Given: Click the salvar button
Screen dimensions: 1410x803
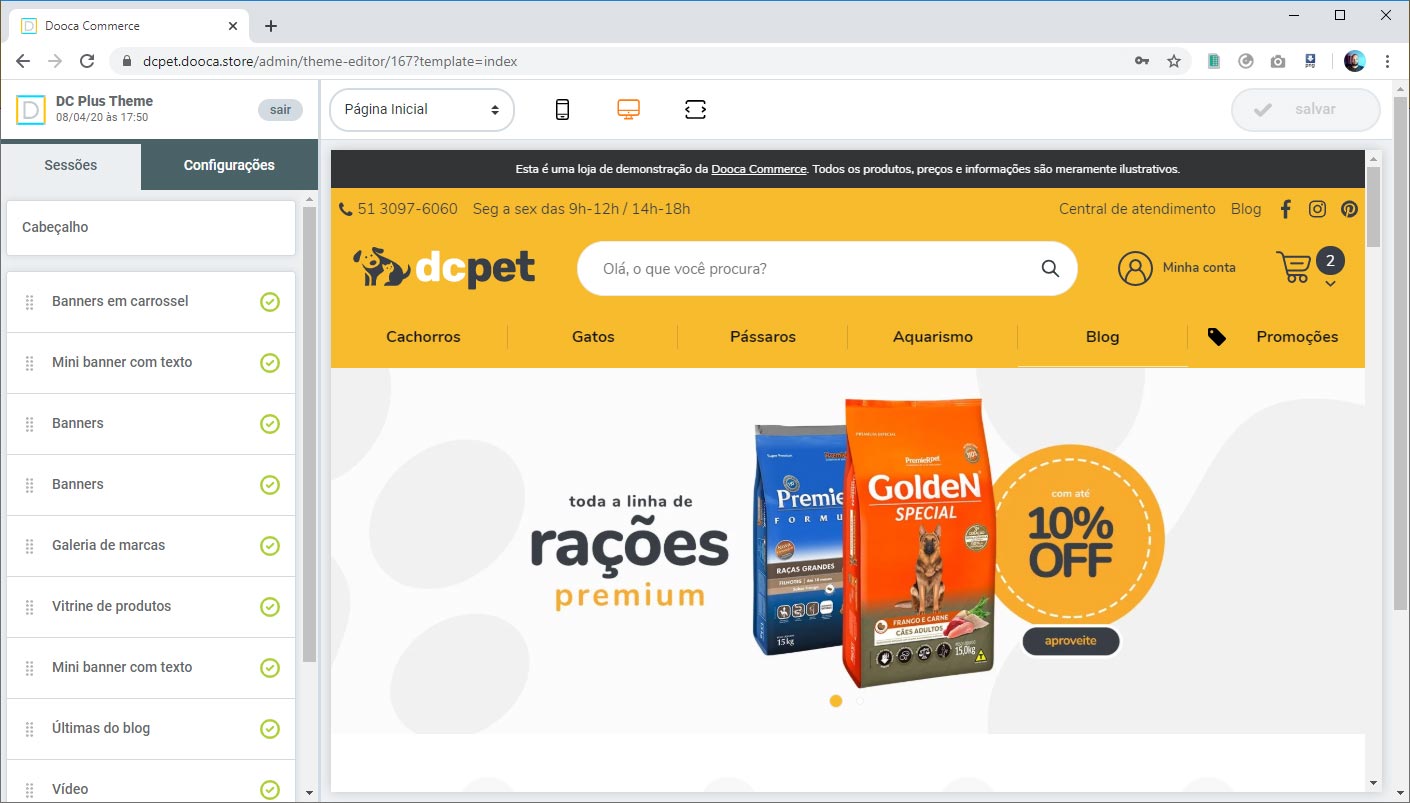Looking at the screenshot, I should click(x=1306, y=110).
